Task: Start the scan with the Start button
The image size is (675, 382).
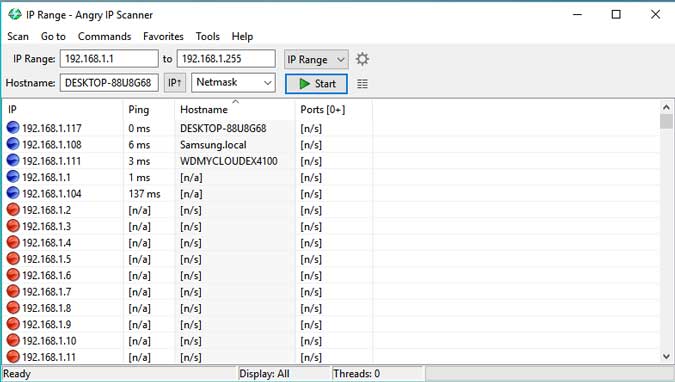Action: tap(316, 84)
